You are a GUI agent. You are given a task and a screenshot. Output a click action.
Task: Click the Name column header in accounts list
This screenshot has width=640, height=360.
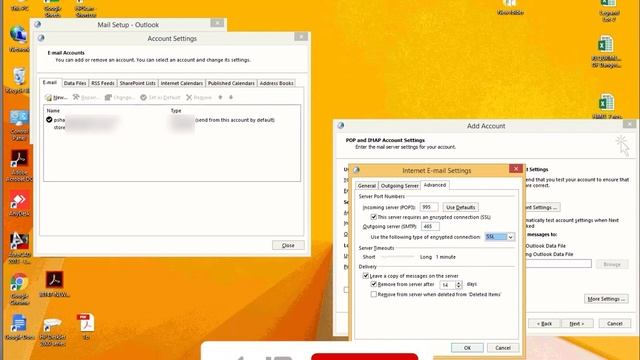[x=53, y=111]
